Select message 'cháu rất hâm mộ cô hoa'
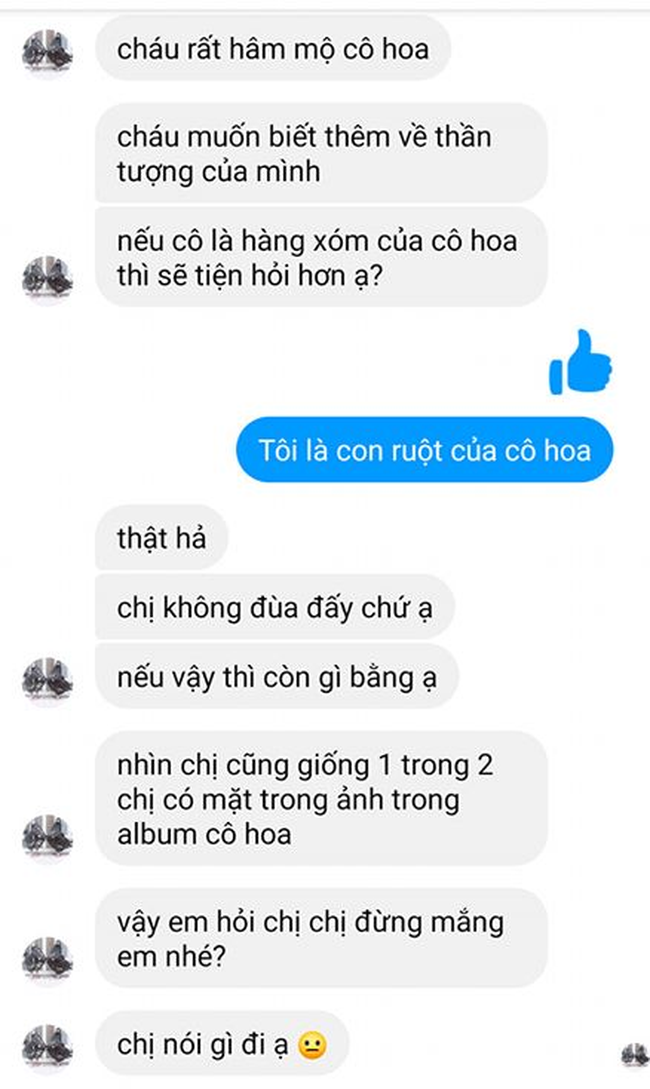 pyautogui.click(x=273, y=49)
